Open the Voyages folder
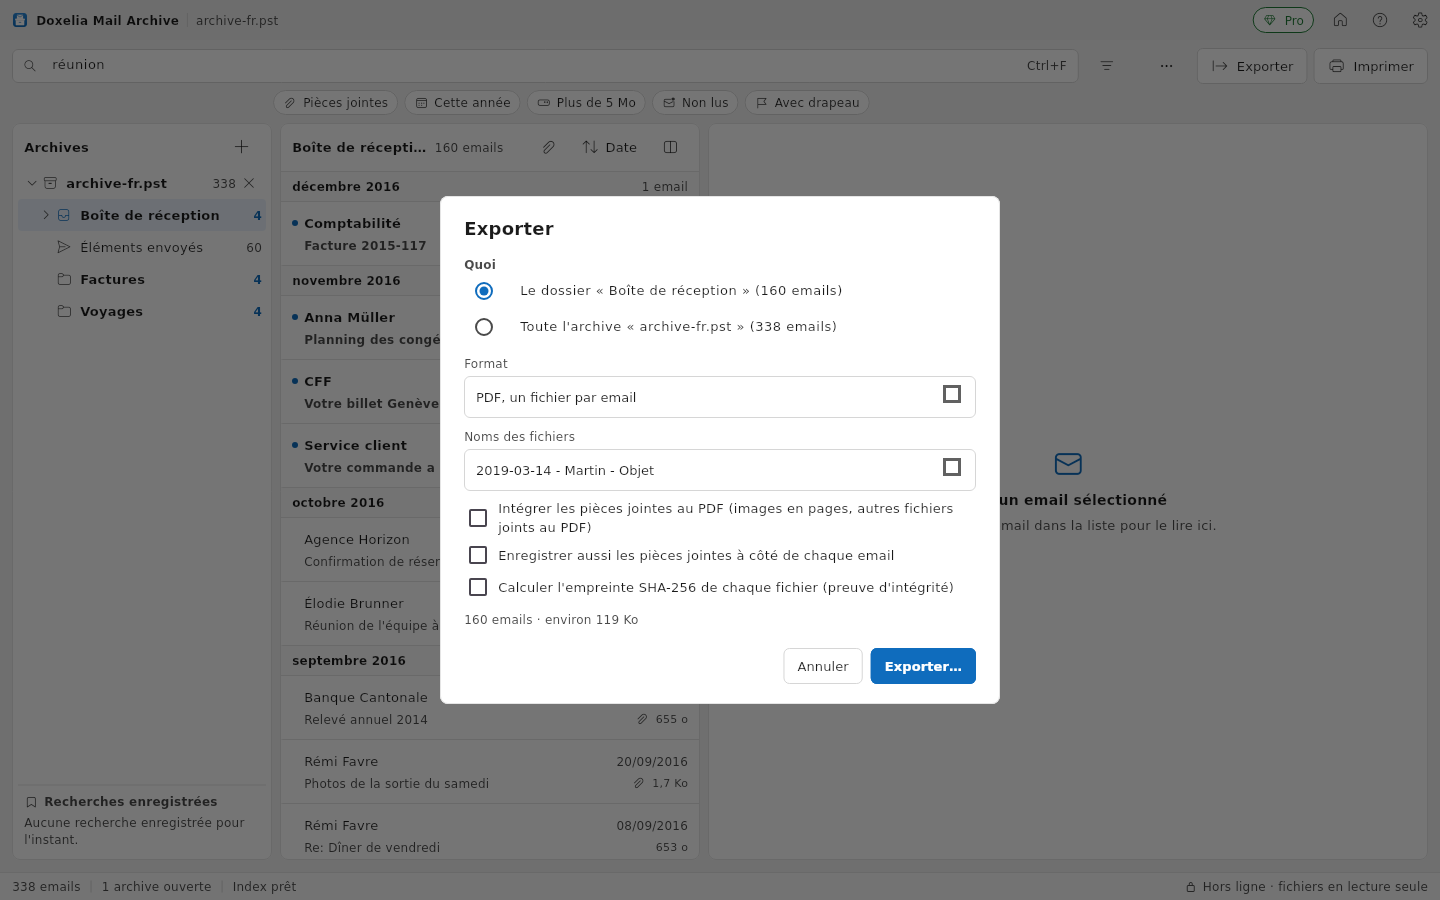Screen dimensions: 1440x900 coord(142,311)
